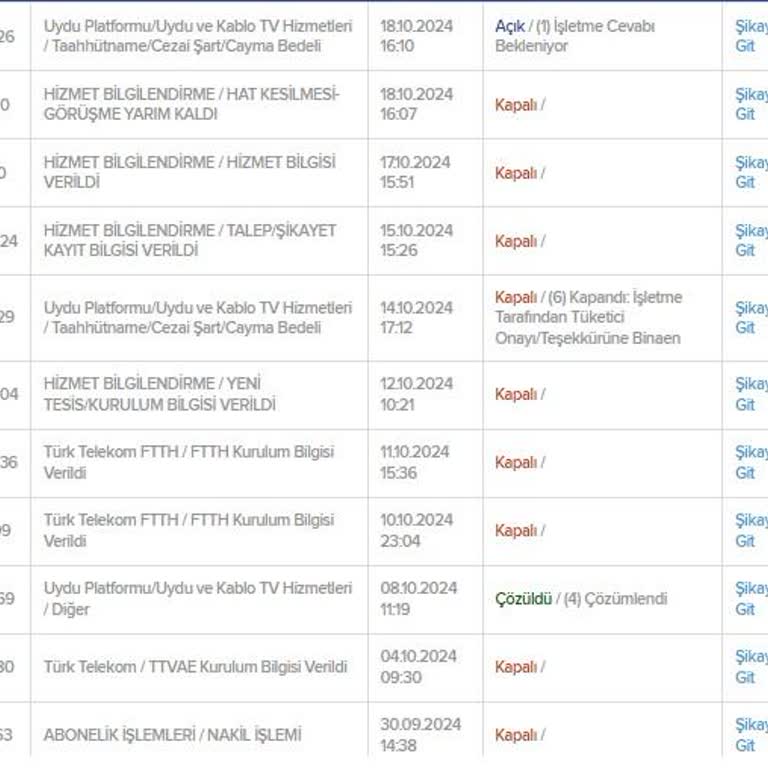Select the TTVAE Kurulum Bilgisi Verildi subject
Image resolution: width=768 pixels, height=768 pixels.
[x=195, y=667]
